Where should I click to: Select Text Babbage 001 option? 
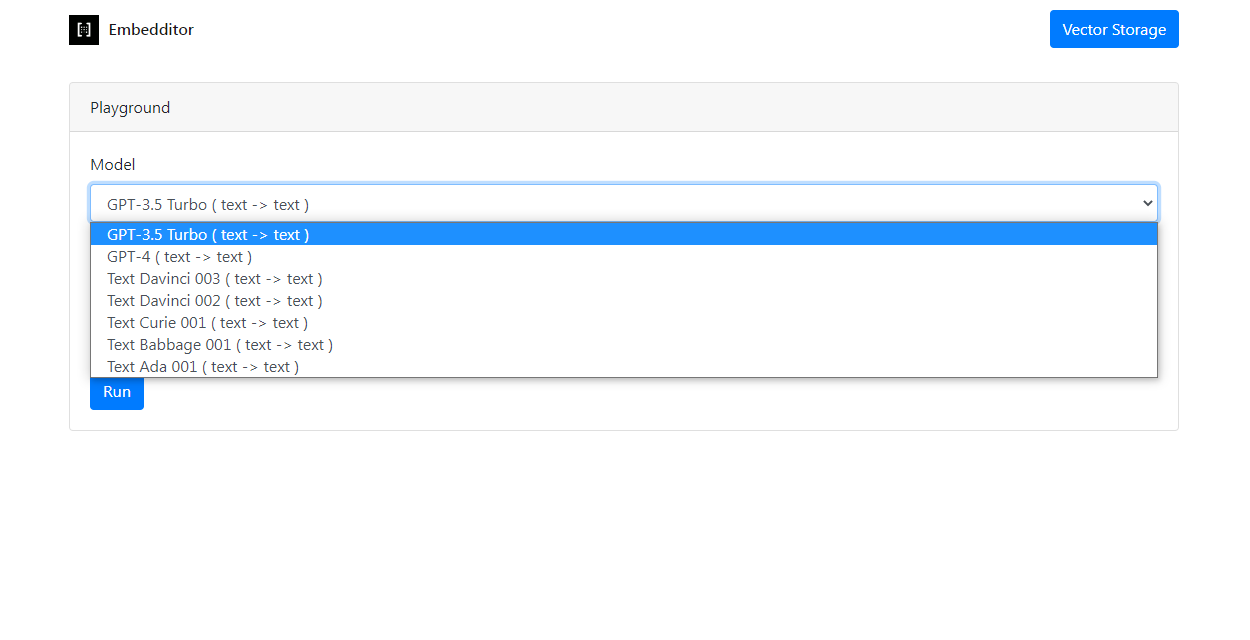click(x=220, y=345)
